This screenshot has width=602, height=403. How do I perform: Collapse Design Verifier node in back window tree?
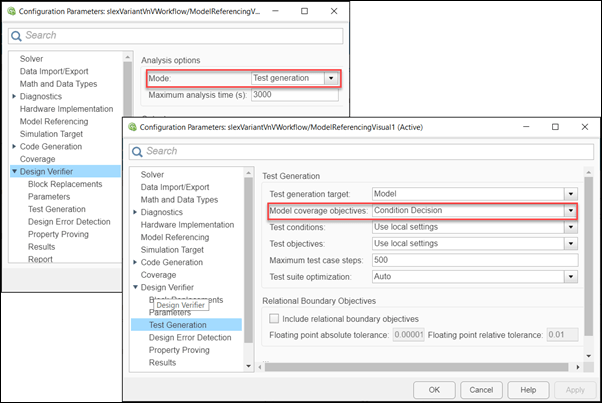pyautogui.click(x=14, y=171)
